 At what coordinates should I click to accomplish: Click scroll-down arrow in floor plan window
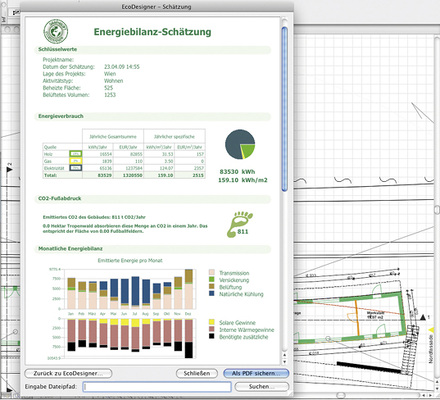click(x=437, y=389)
